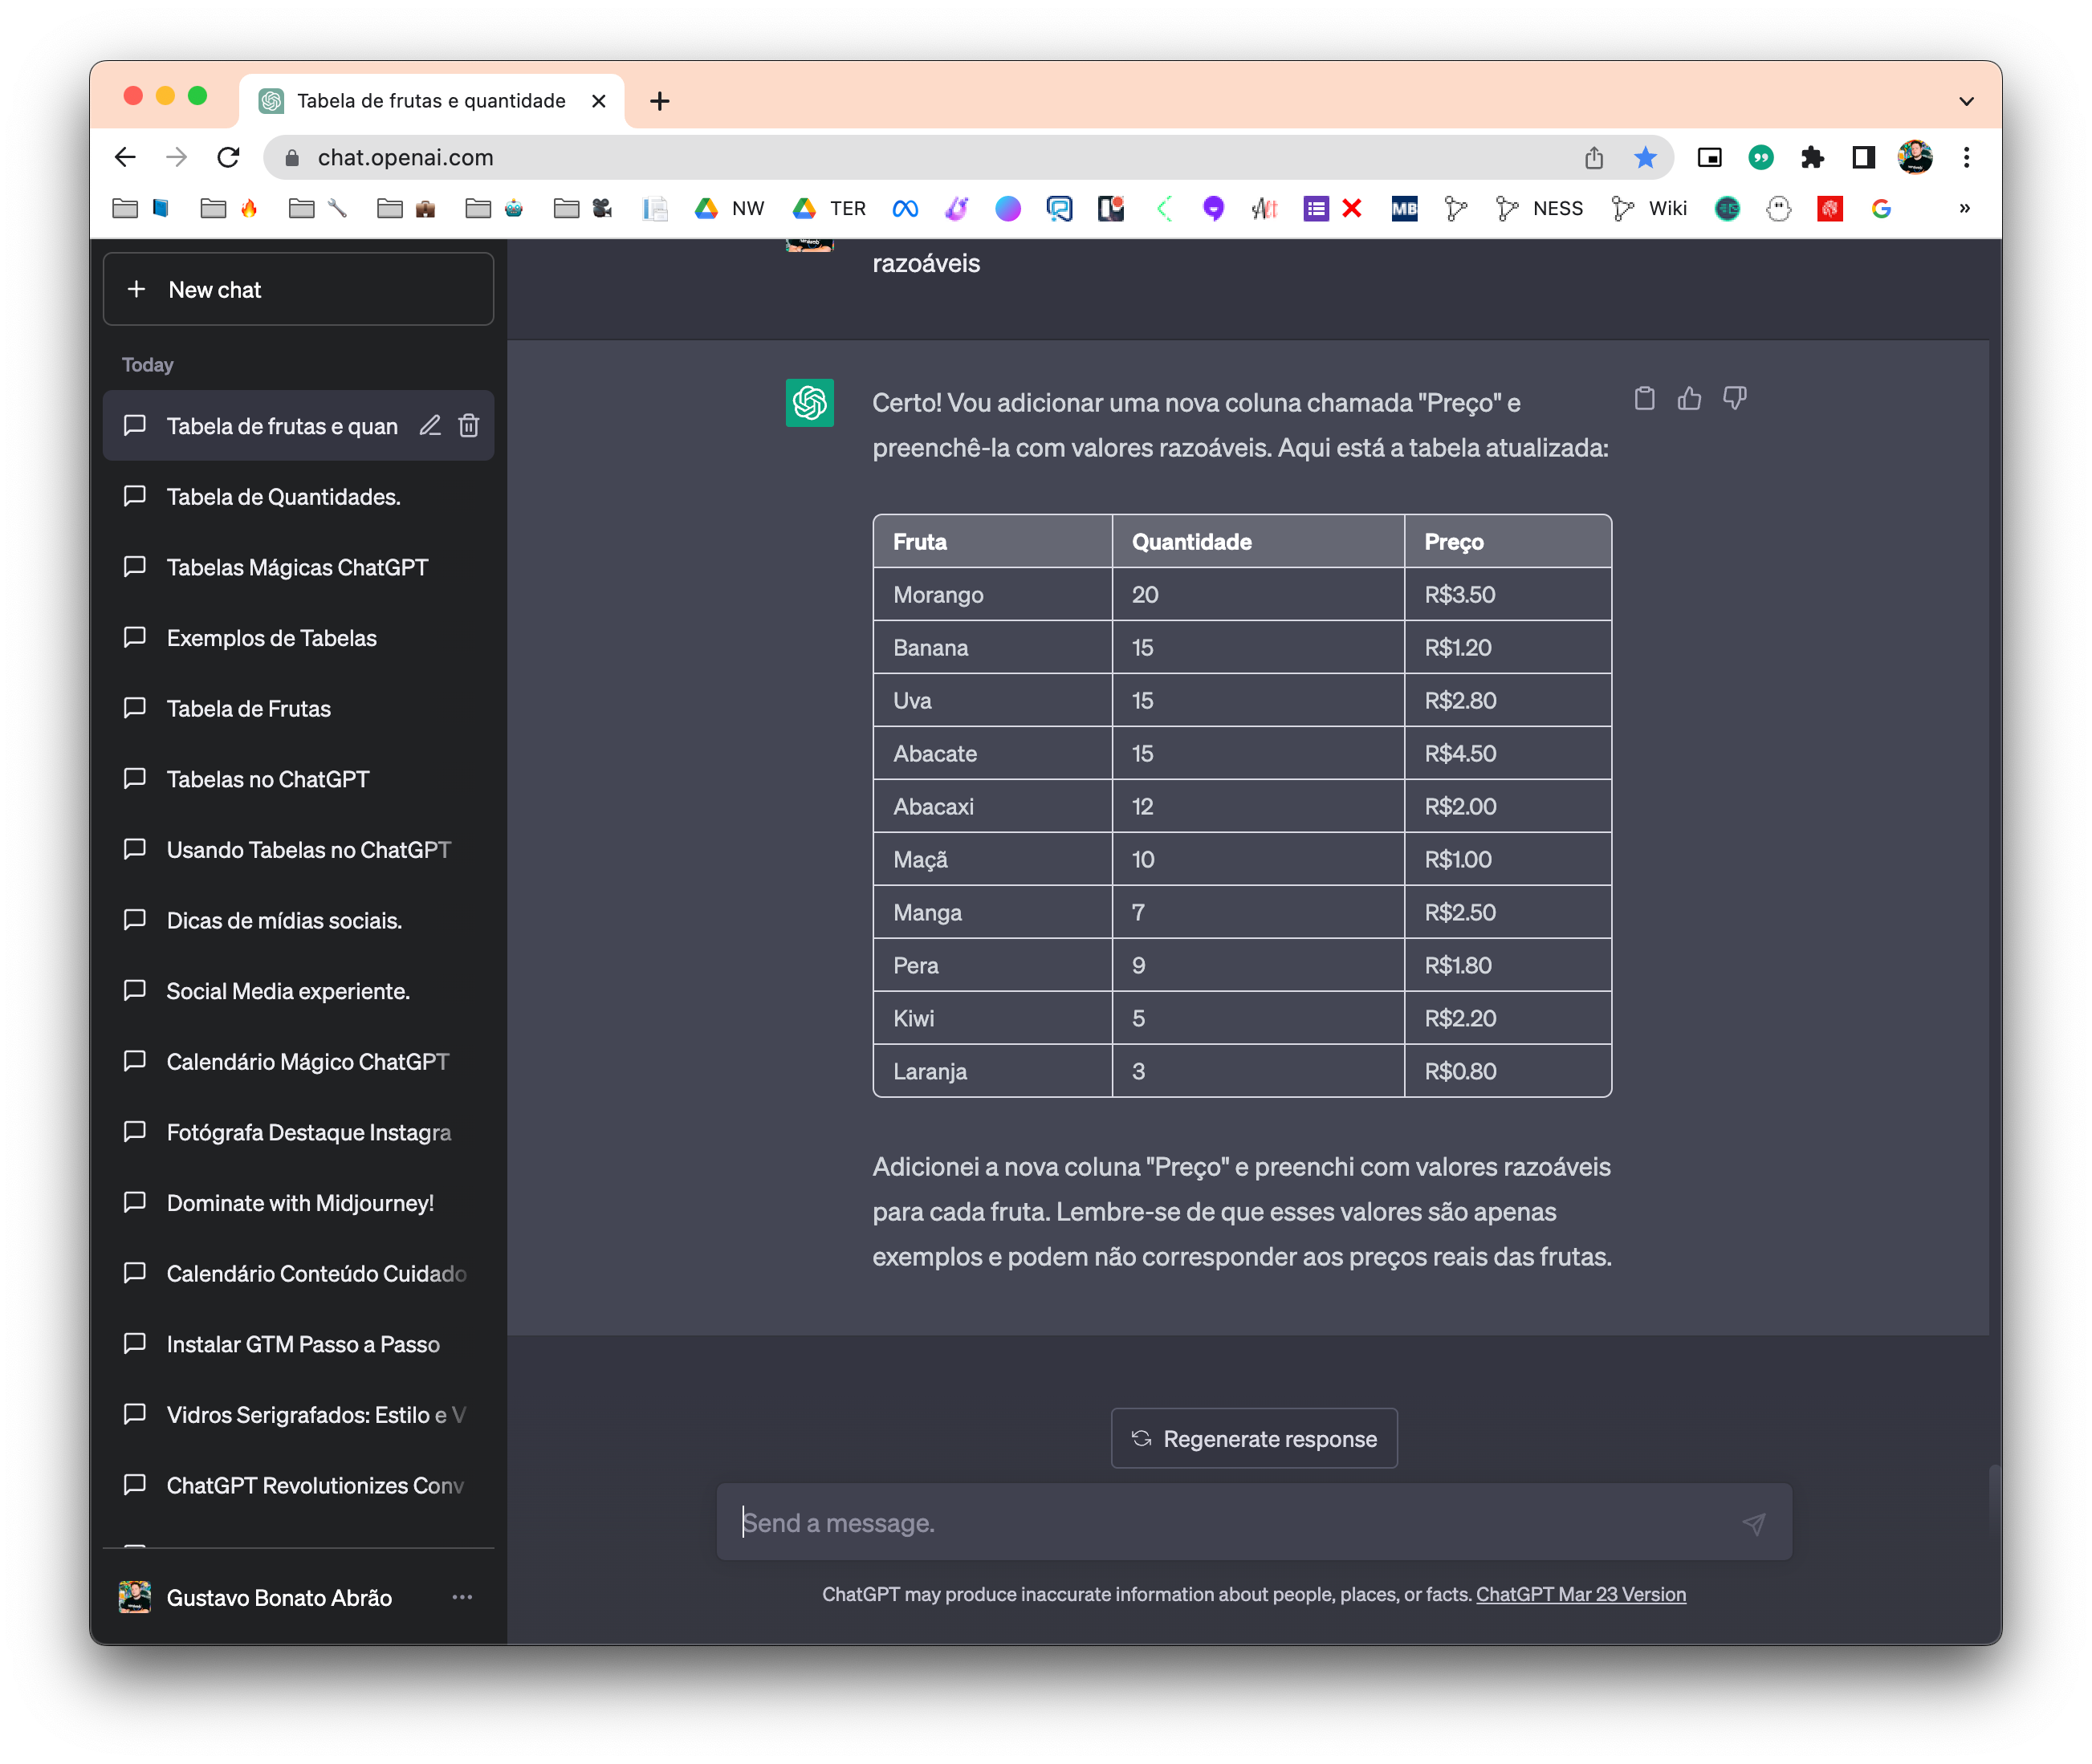
Task: Open the TER Google Drive bookmark
Action: pyautogui.click(x=829, y=208)
